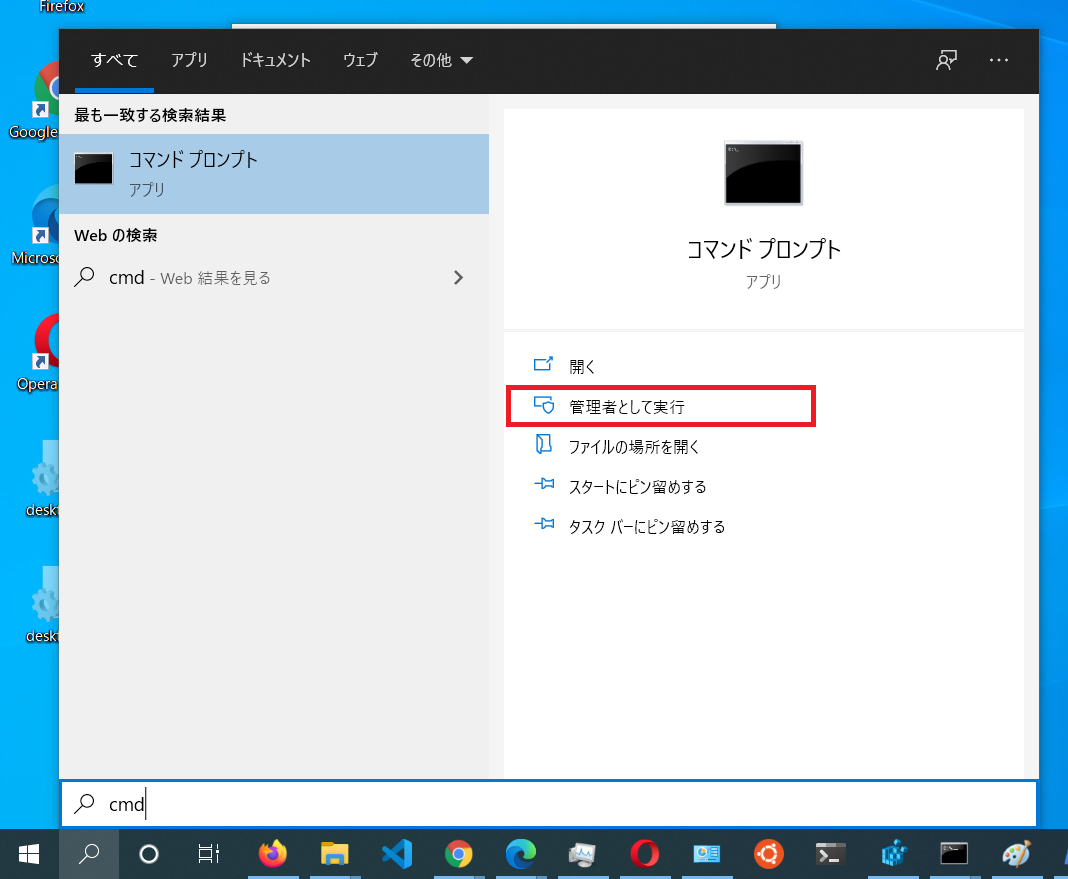Click the cmd search input field
The image size is (1068, 879).
pos(549,804)
